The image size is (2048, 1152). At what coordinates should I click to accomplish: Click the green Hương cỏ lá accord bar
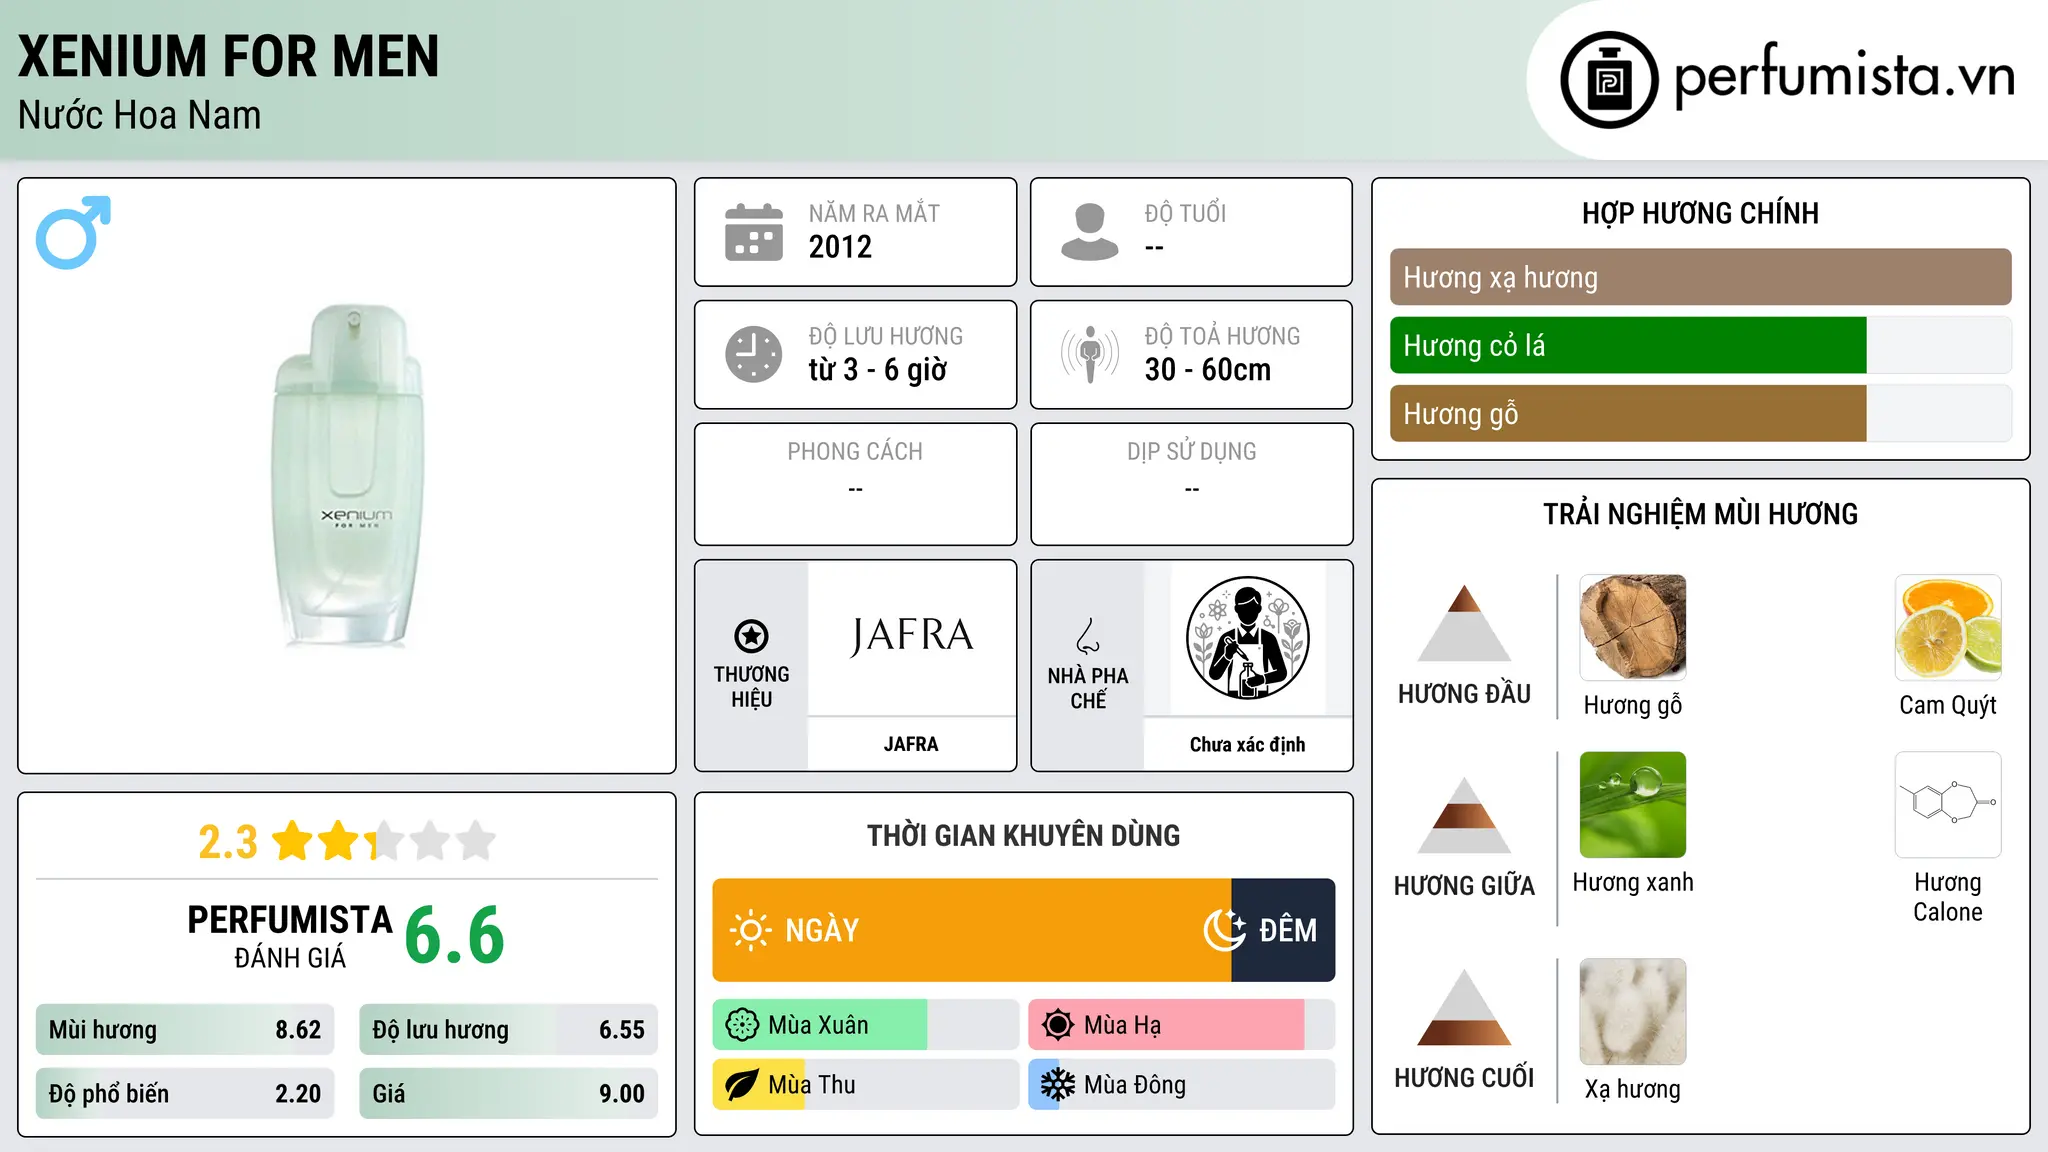(x=1628, y=345)
